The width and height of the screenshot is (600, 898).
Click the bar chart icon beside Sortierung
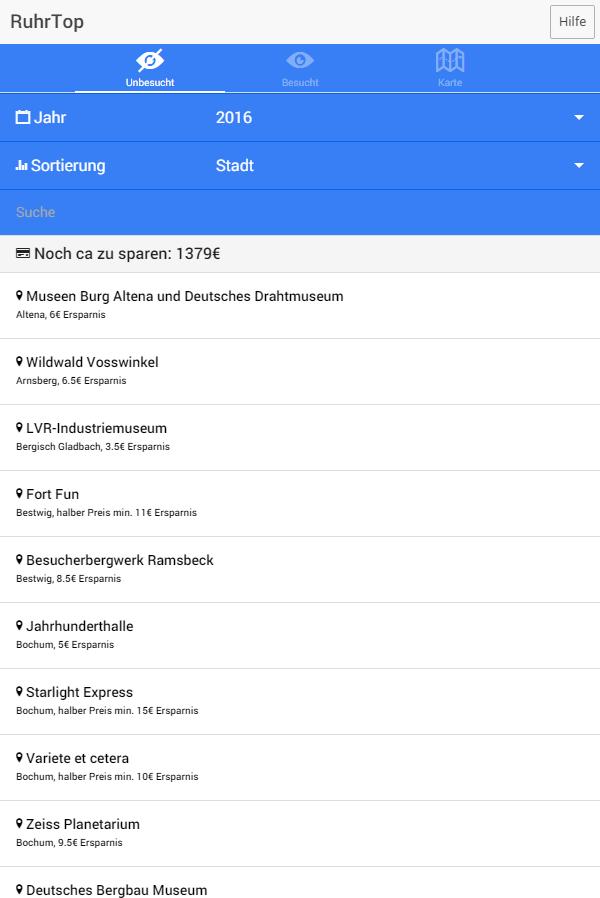pyautogui.click(x=21, y=166)
